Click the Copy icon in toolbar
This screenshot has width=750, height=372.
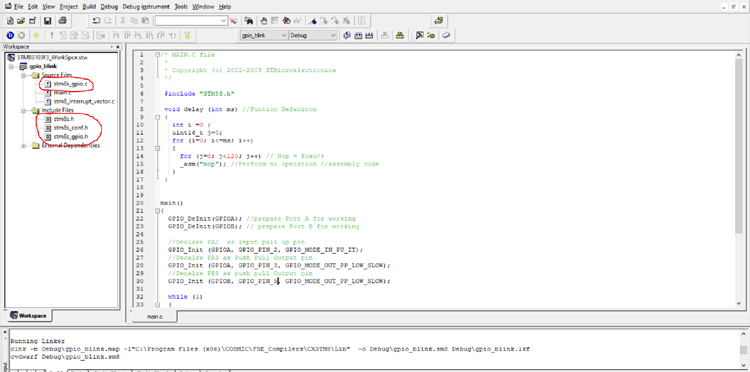(x=134, y=21)
